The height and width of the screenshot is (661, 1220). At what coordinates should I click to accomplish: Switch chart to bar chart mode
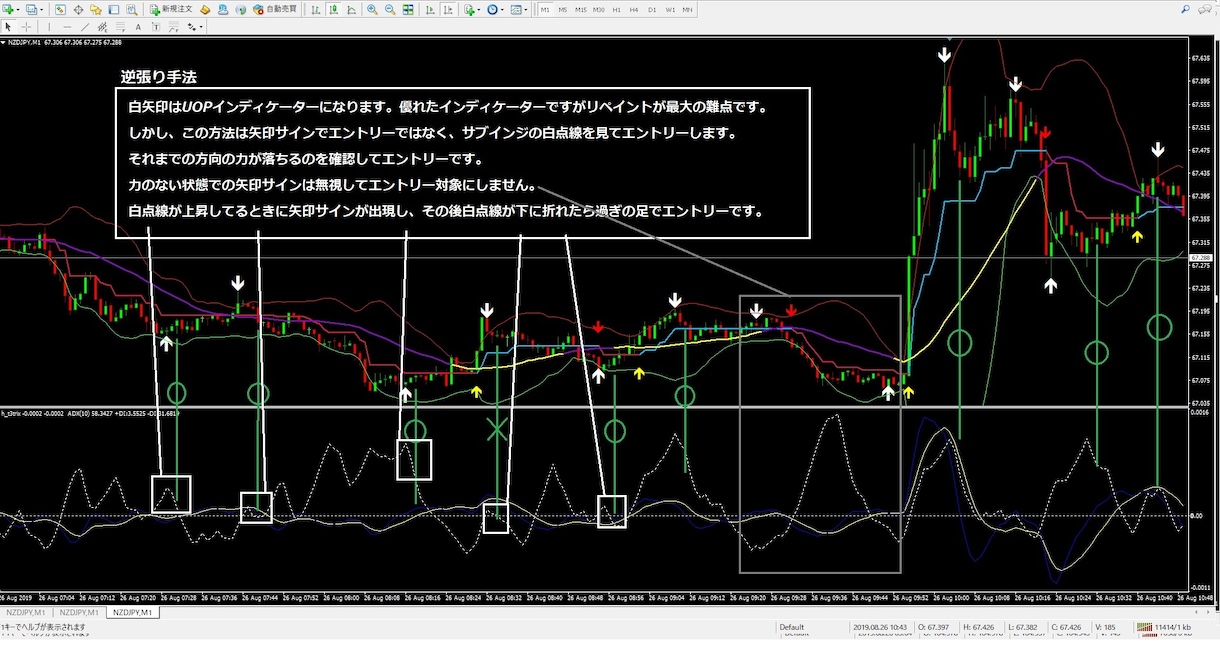tap(315, 9)
